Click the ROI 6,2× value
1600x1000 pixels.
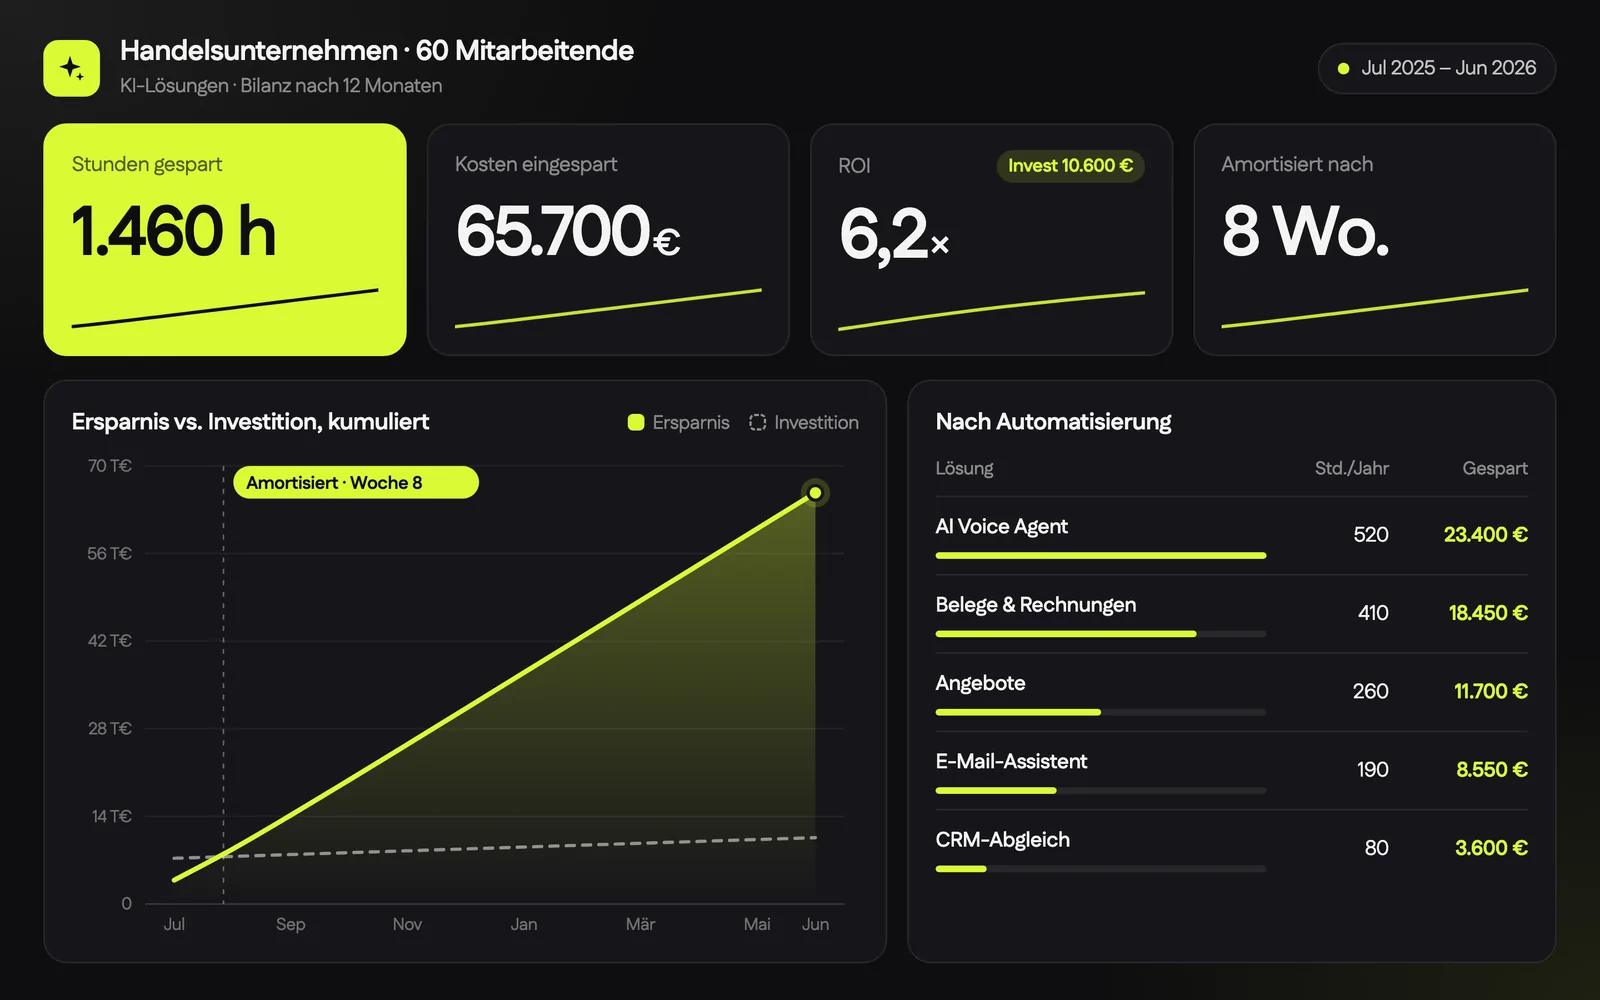894,234
